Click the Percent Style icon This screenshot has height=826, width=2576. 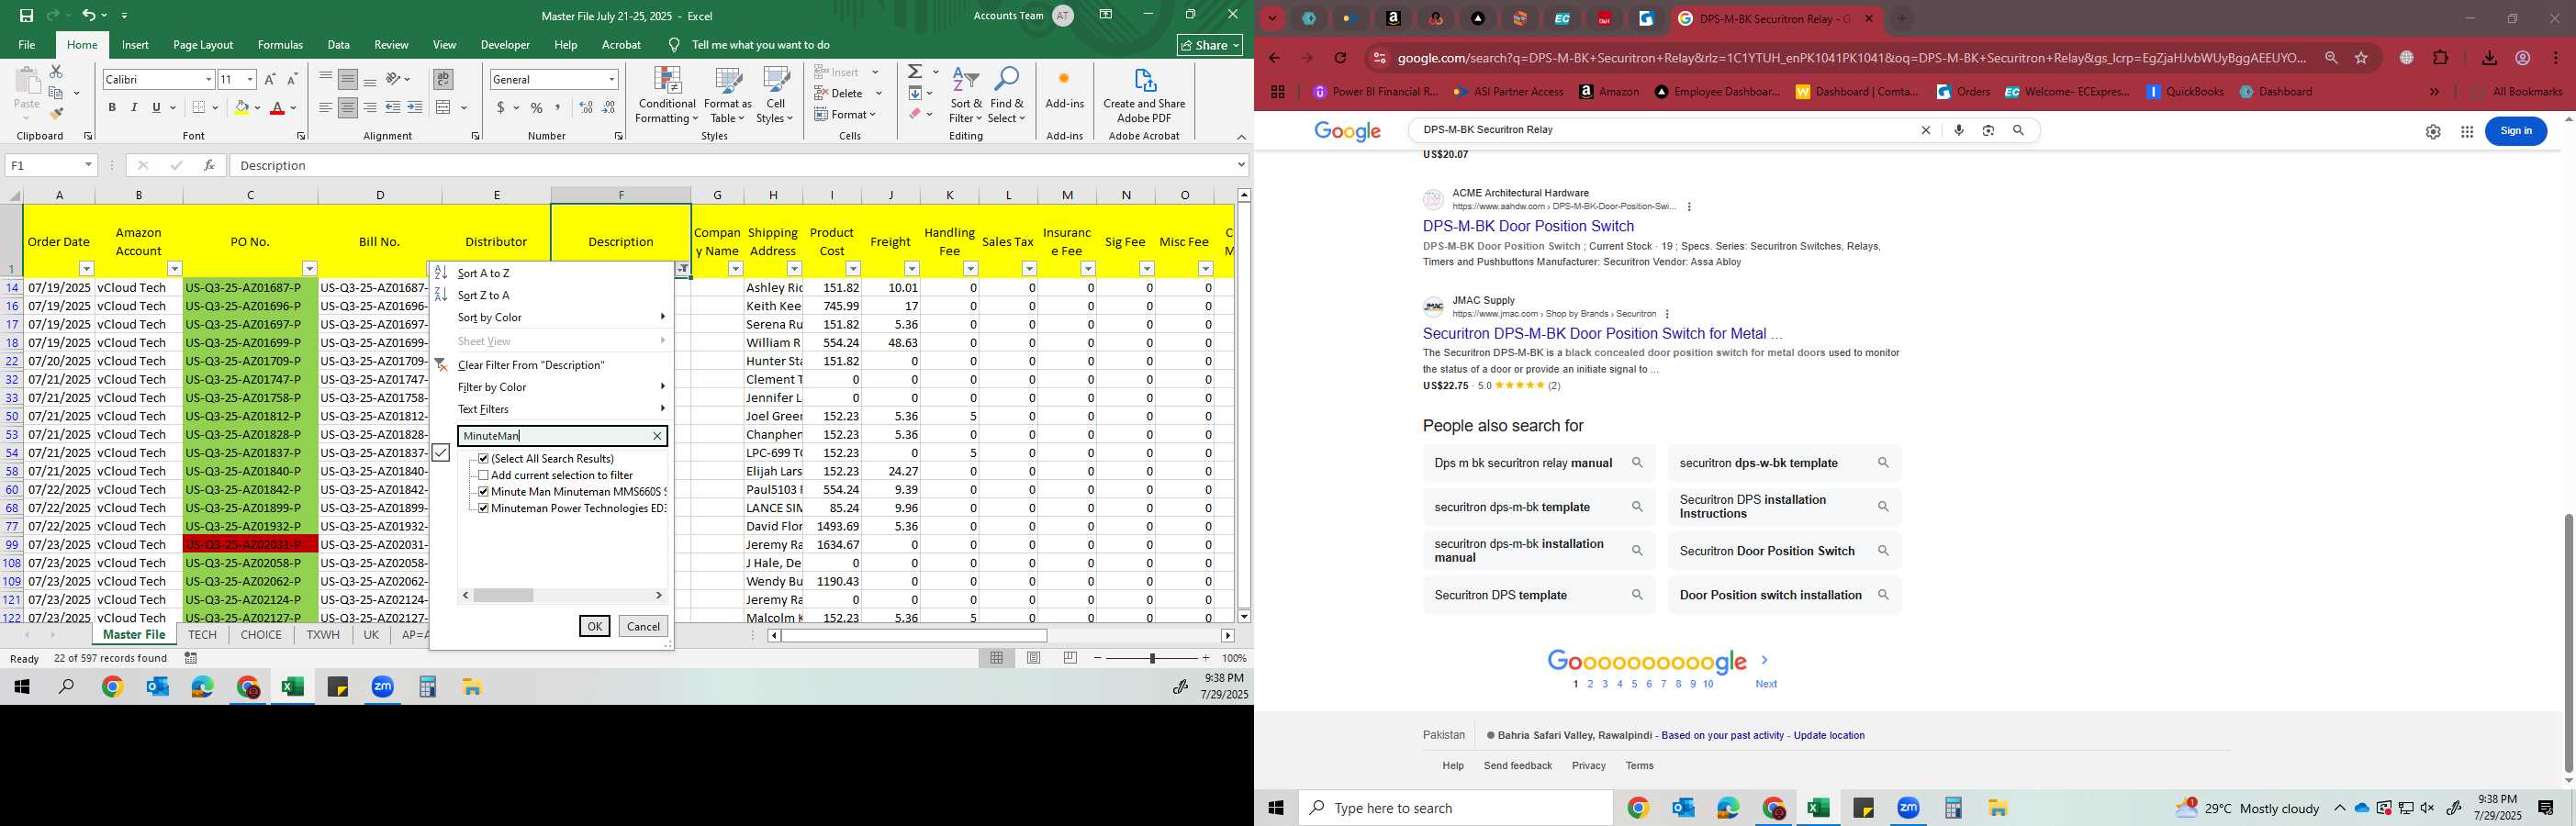(537, 107)
